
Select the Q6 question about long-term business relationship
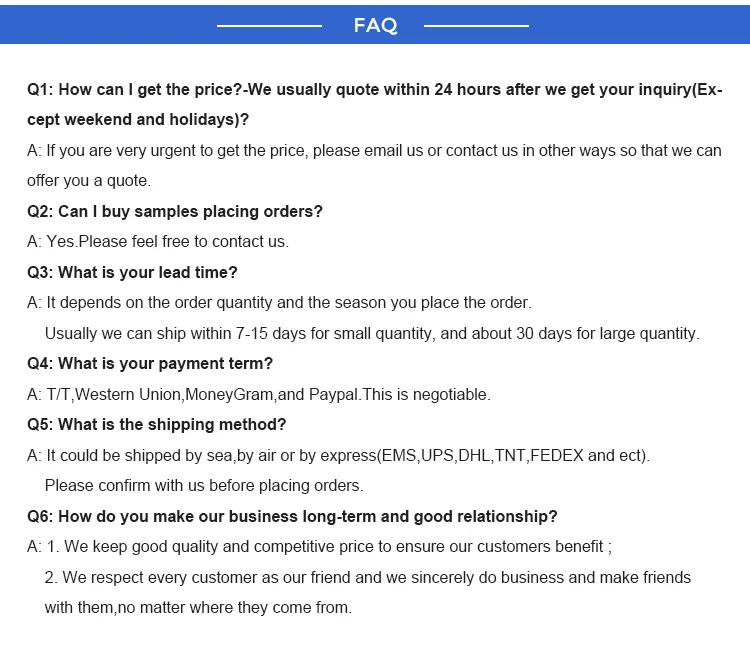[292, 516]
